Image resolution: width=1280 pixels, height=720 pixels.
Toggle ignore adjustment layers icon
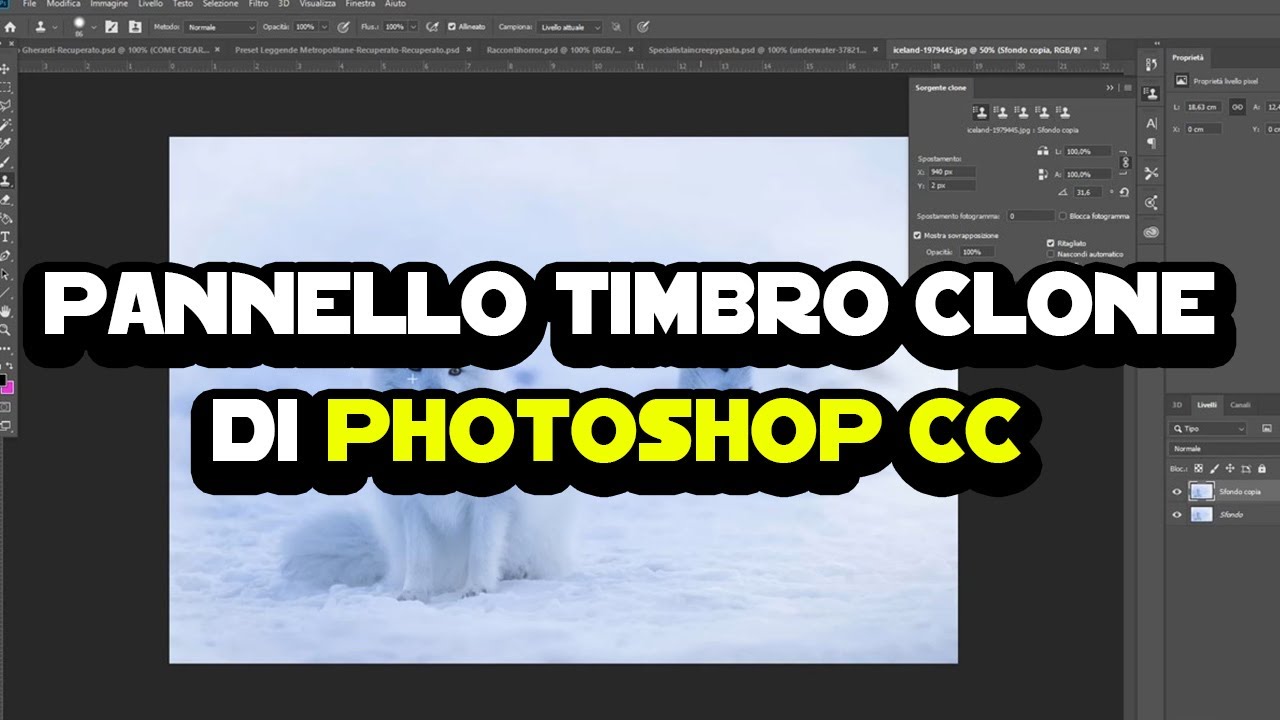614,27
